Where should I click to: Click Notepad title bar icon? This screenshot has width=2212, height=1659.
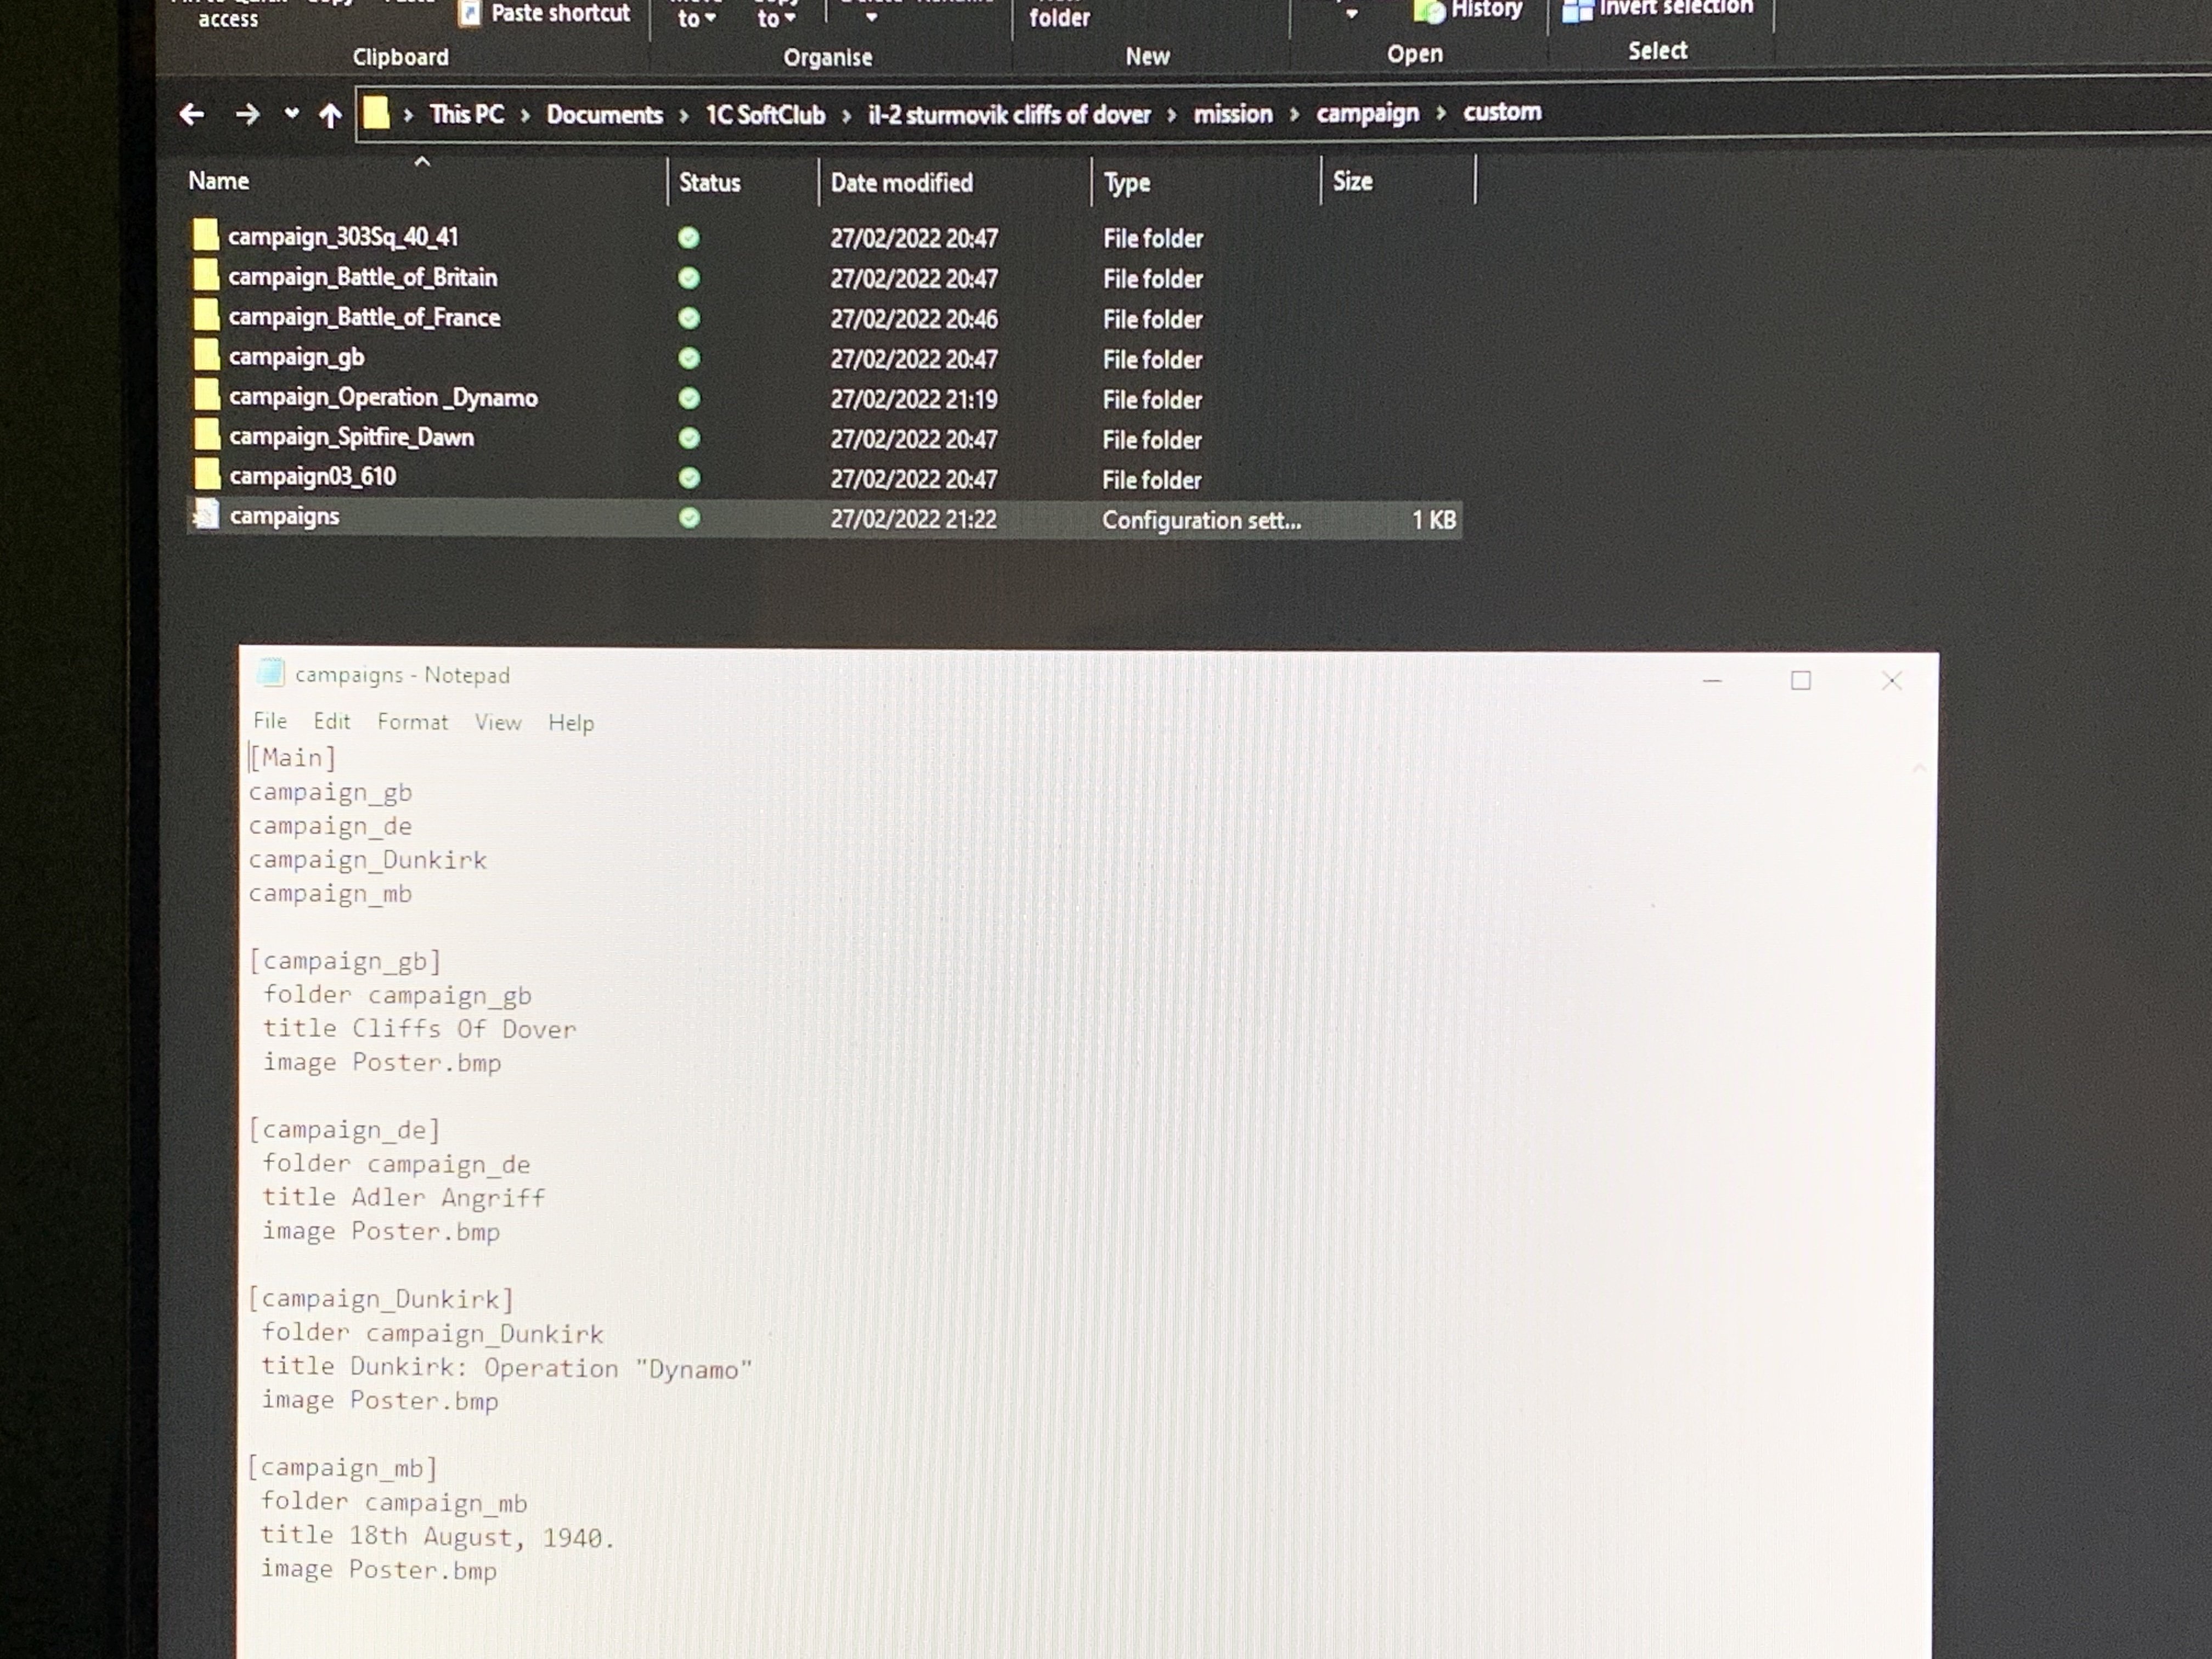click(x=271, y=673)
